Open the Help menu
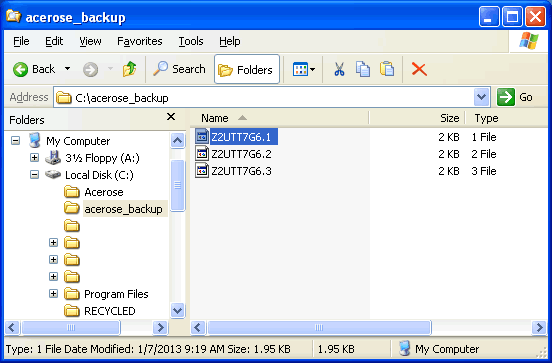 pyautogui.click(x=230, y=41)
